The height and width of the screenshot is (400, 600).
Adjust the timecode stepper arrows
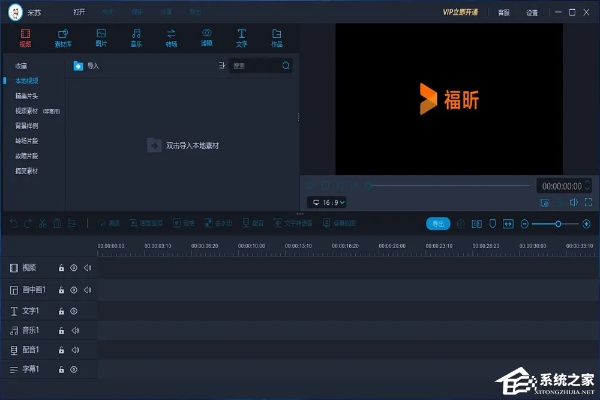[586, 186]
